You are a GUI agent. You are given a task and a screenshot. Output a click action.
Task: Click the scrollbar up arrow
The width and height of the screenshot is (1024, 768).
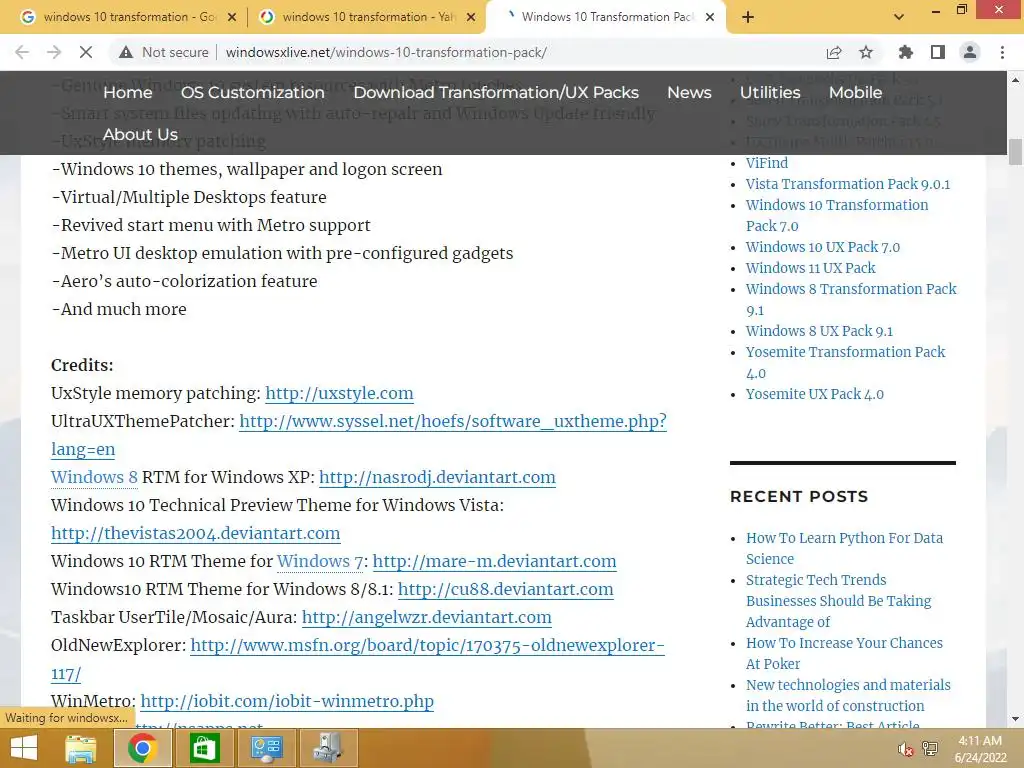(x=1015, y=80)
